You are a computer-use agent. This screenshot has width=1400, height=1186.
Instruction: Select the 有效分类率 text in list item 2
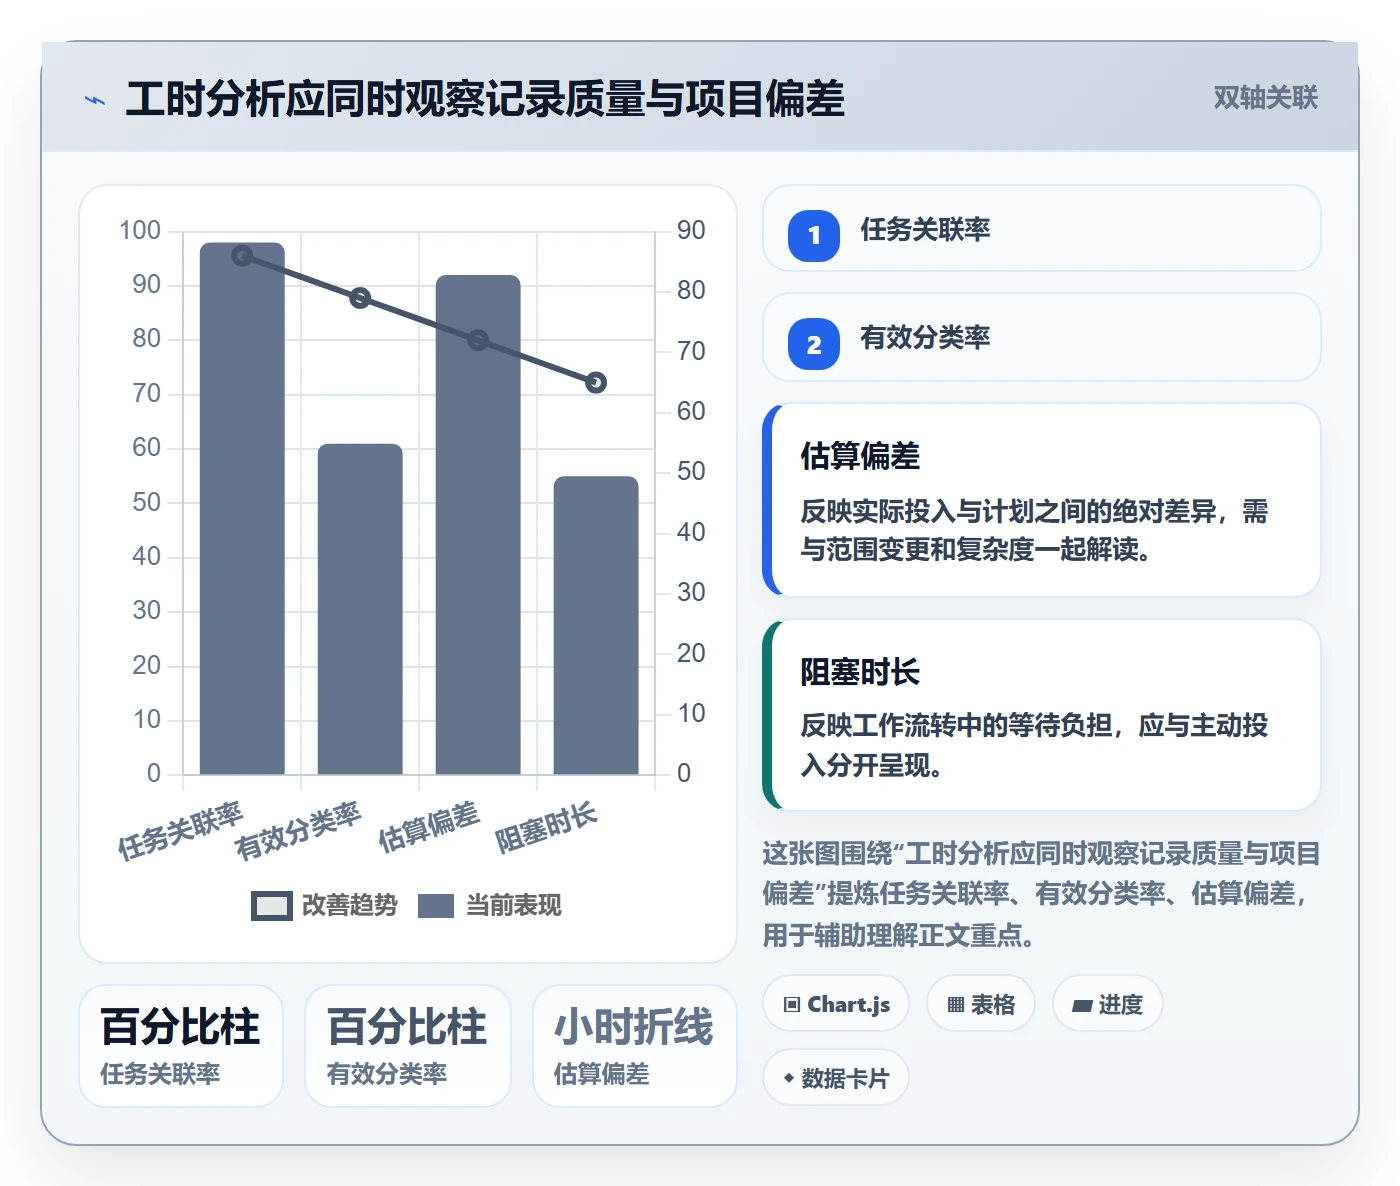click(x=925, y=337)
